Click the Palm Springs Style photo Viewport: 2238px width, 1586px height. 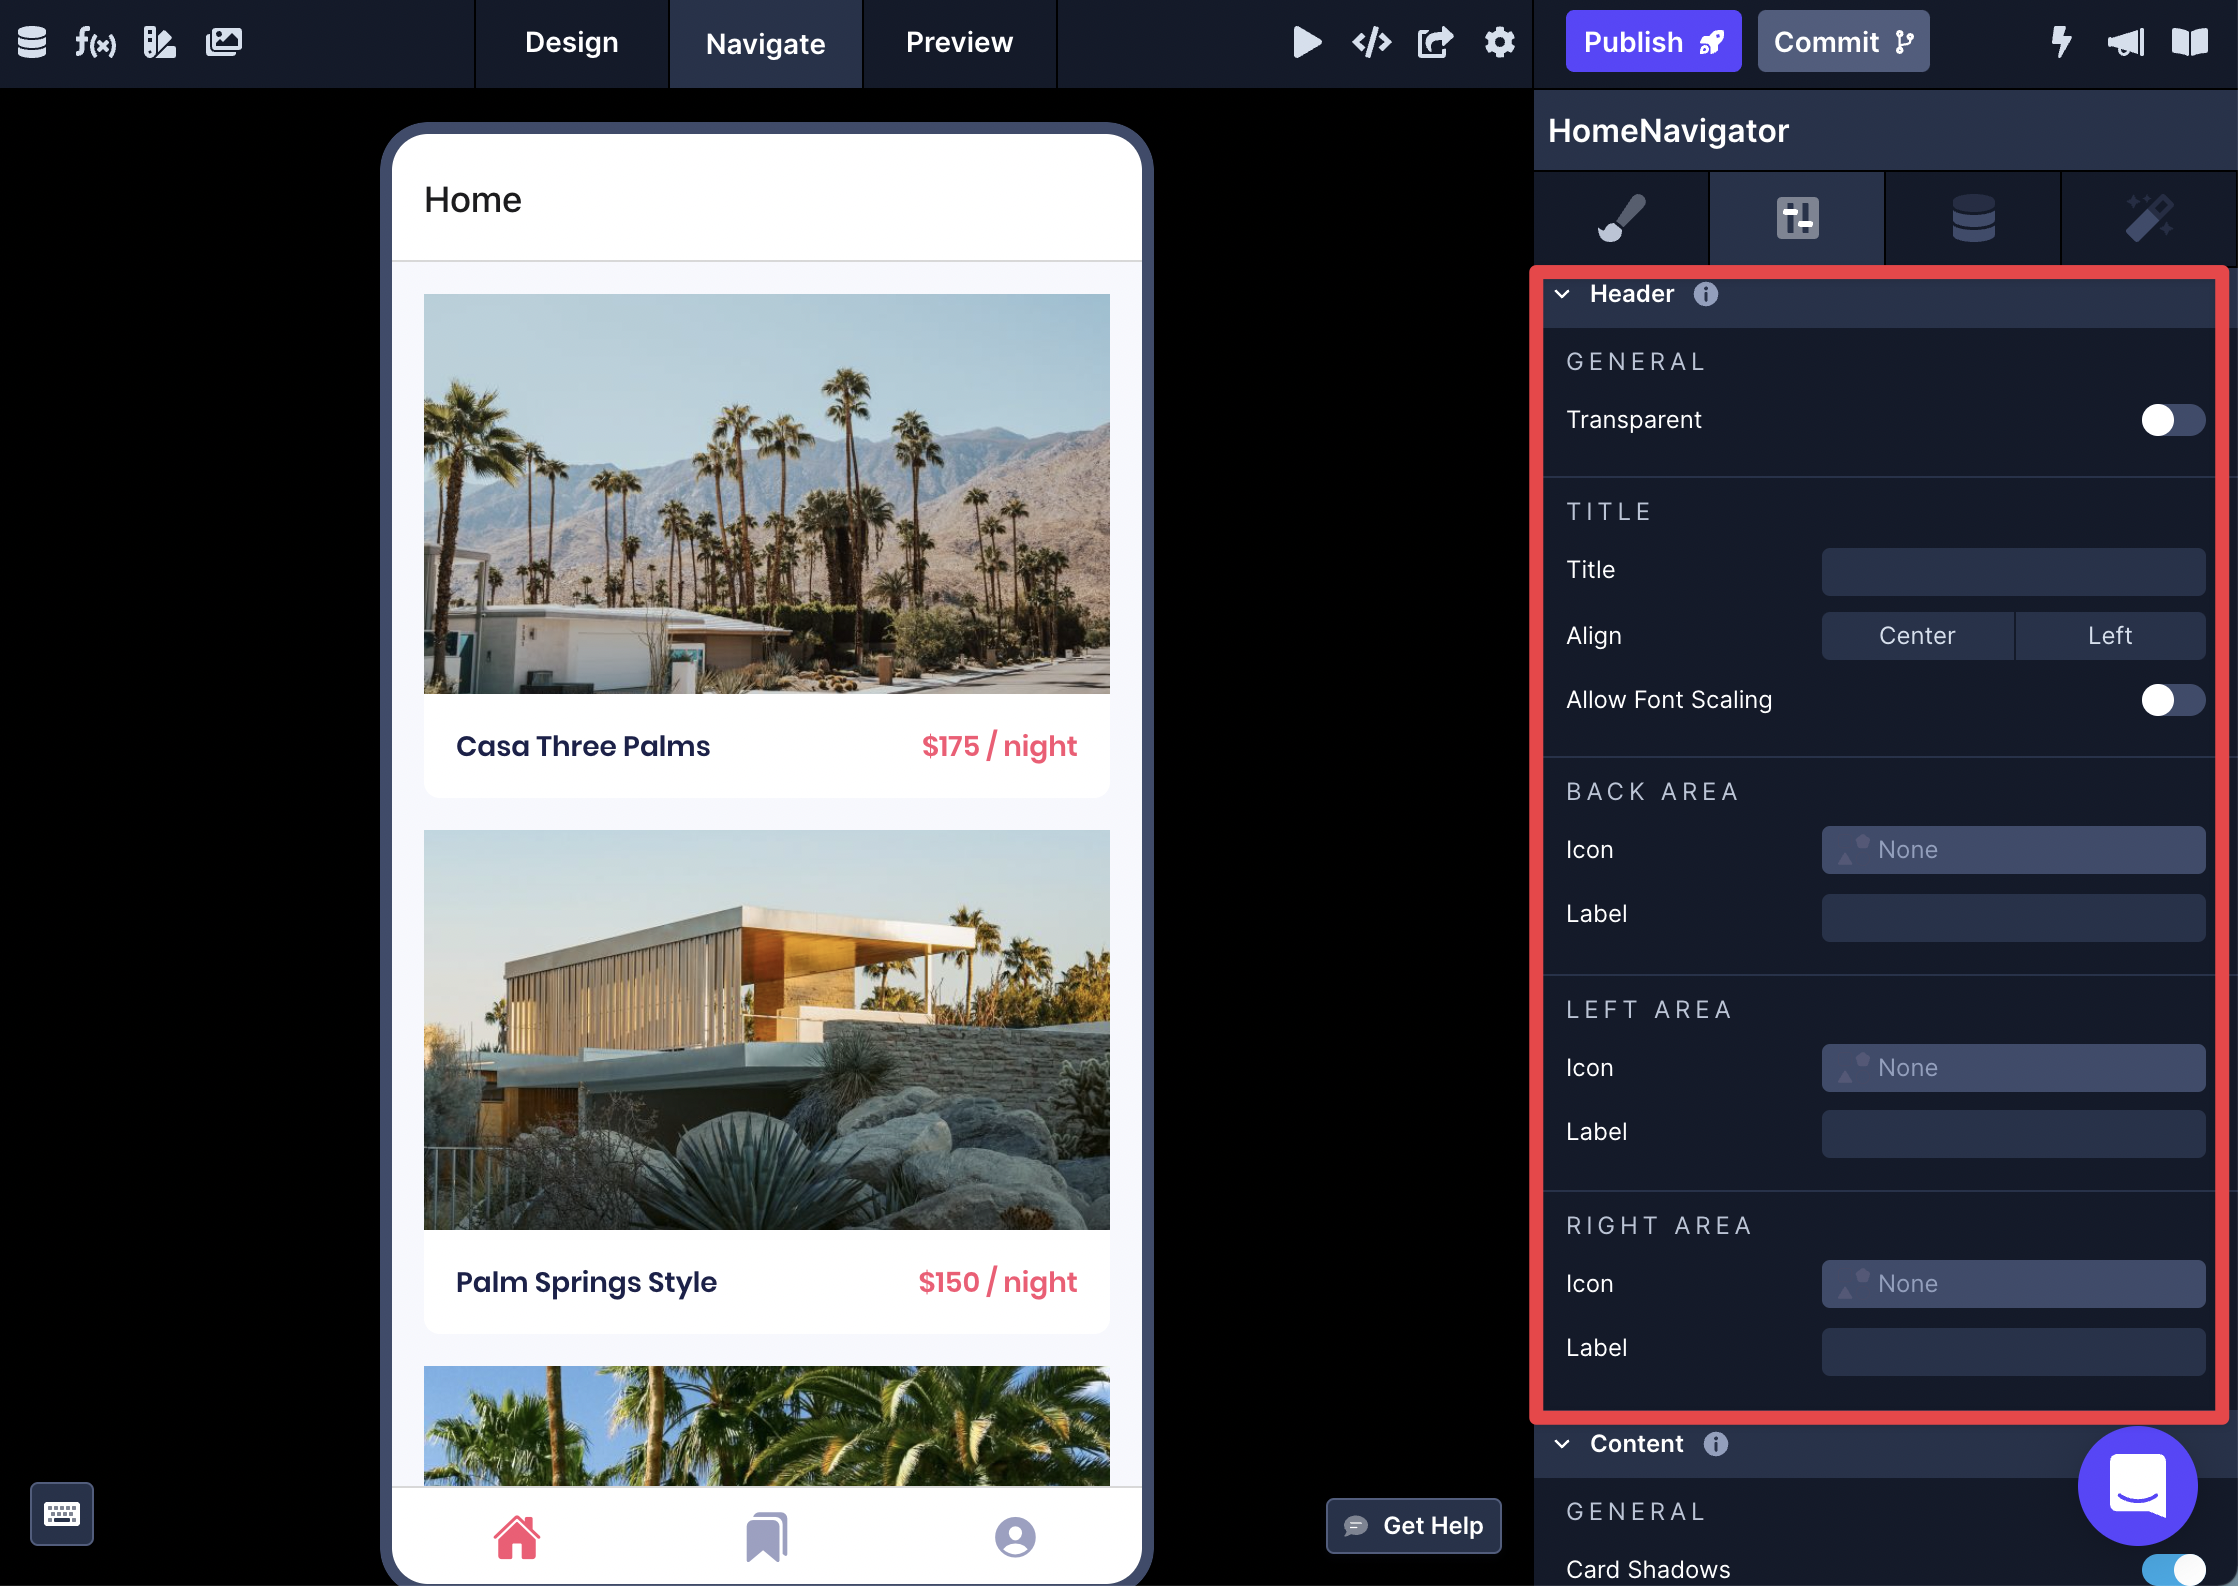pyautogui.click(x=767, y=1030)
